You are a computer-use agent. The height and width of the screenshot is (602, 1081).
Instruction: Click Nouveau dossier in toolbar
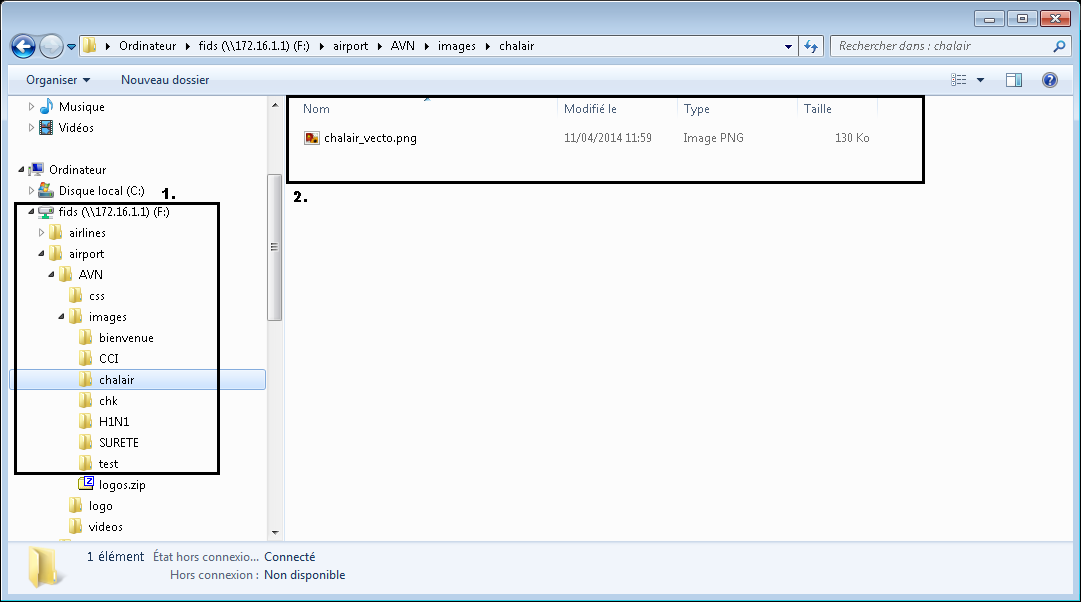point(165,80)
